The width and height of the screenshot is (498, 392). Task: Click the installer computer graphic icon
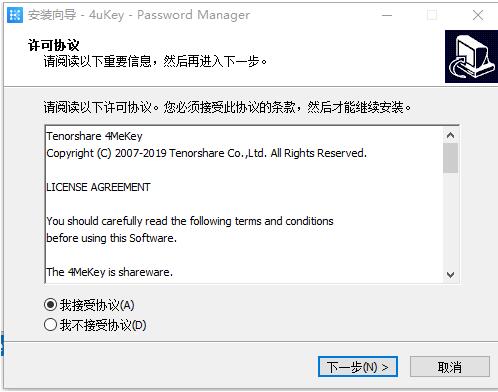tap(471, 56)
